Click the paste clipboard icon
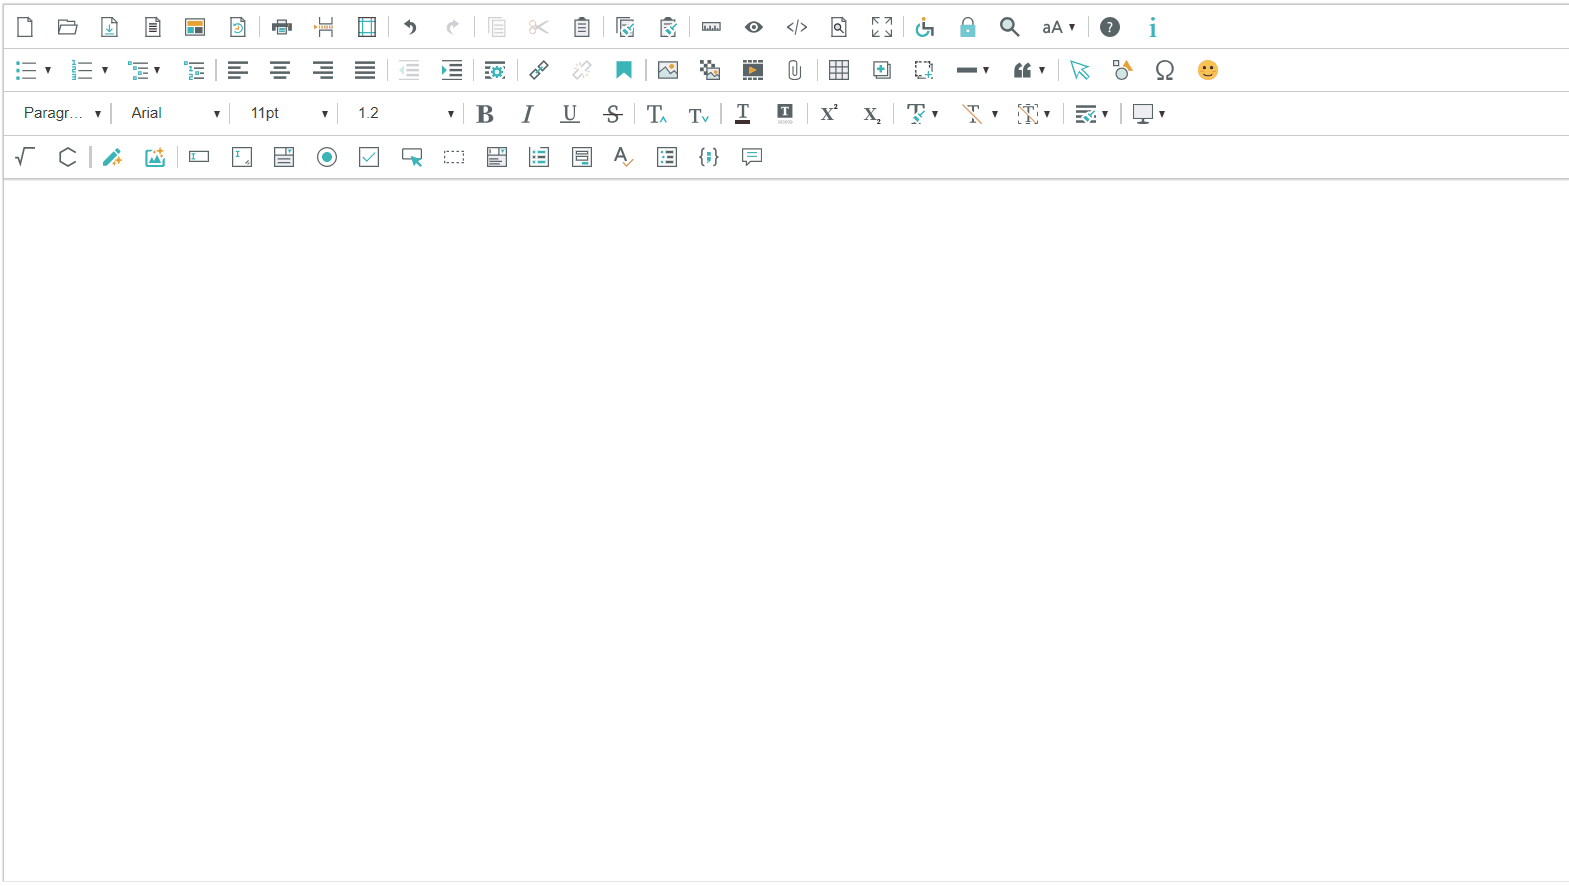 coord(581,27)
